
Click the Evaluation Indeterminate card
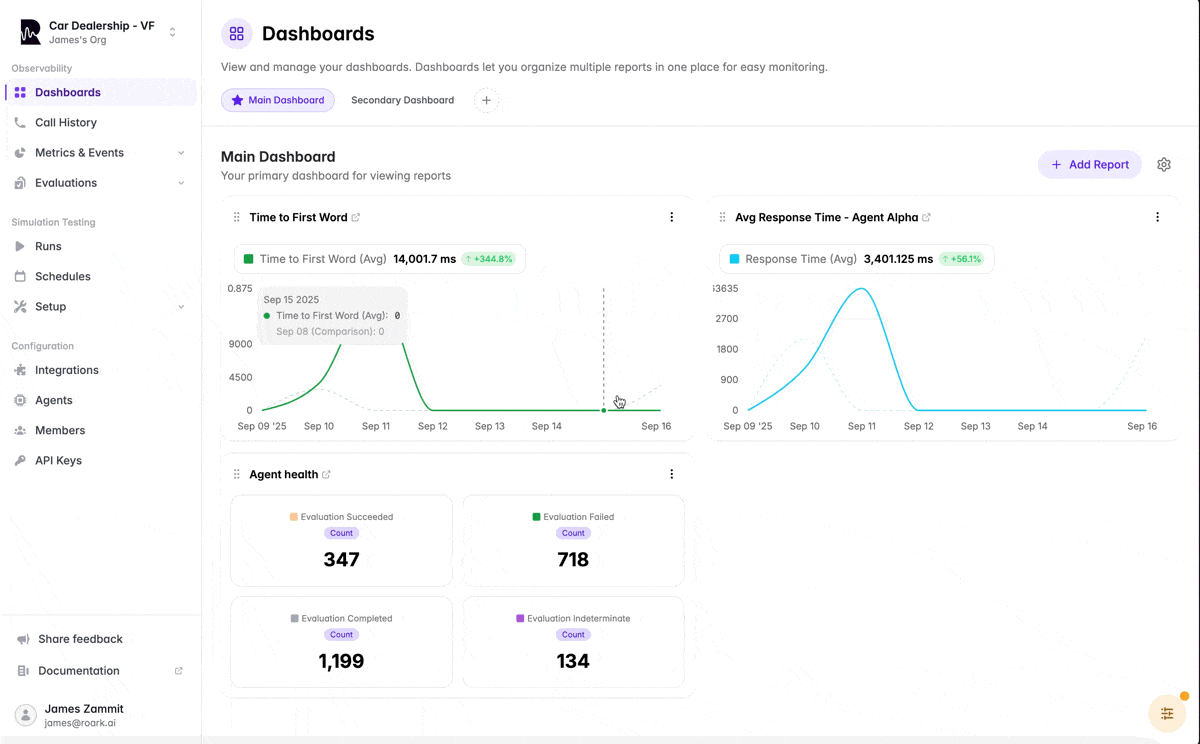coord(573,642)
